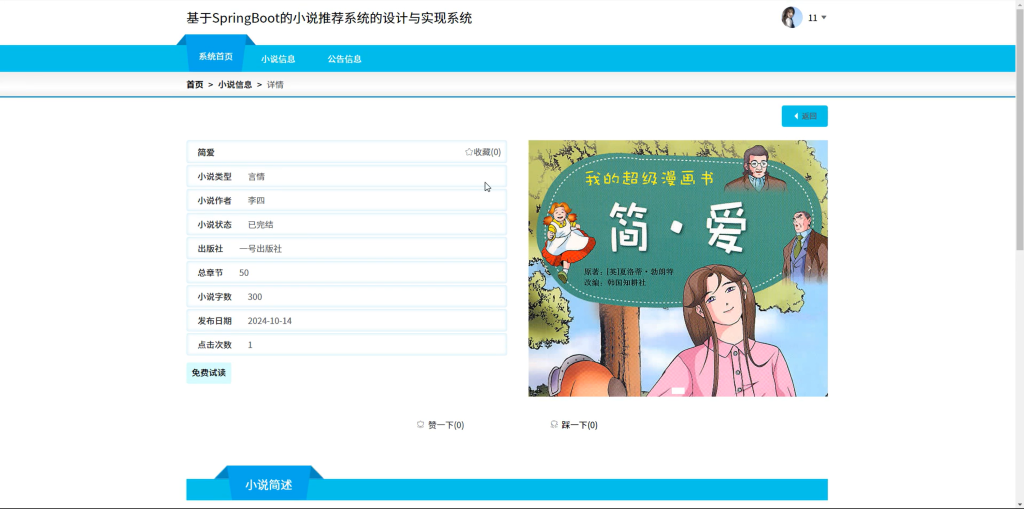Click the 踩一下 thumbs-down icon

click(554, 425)
